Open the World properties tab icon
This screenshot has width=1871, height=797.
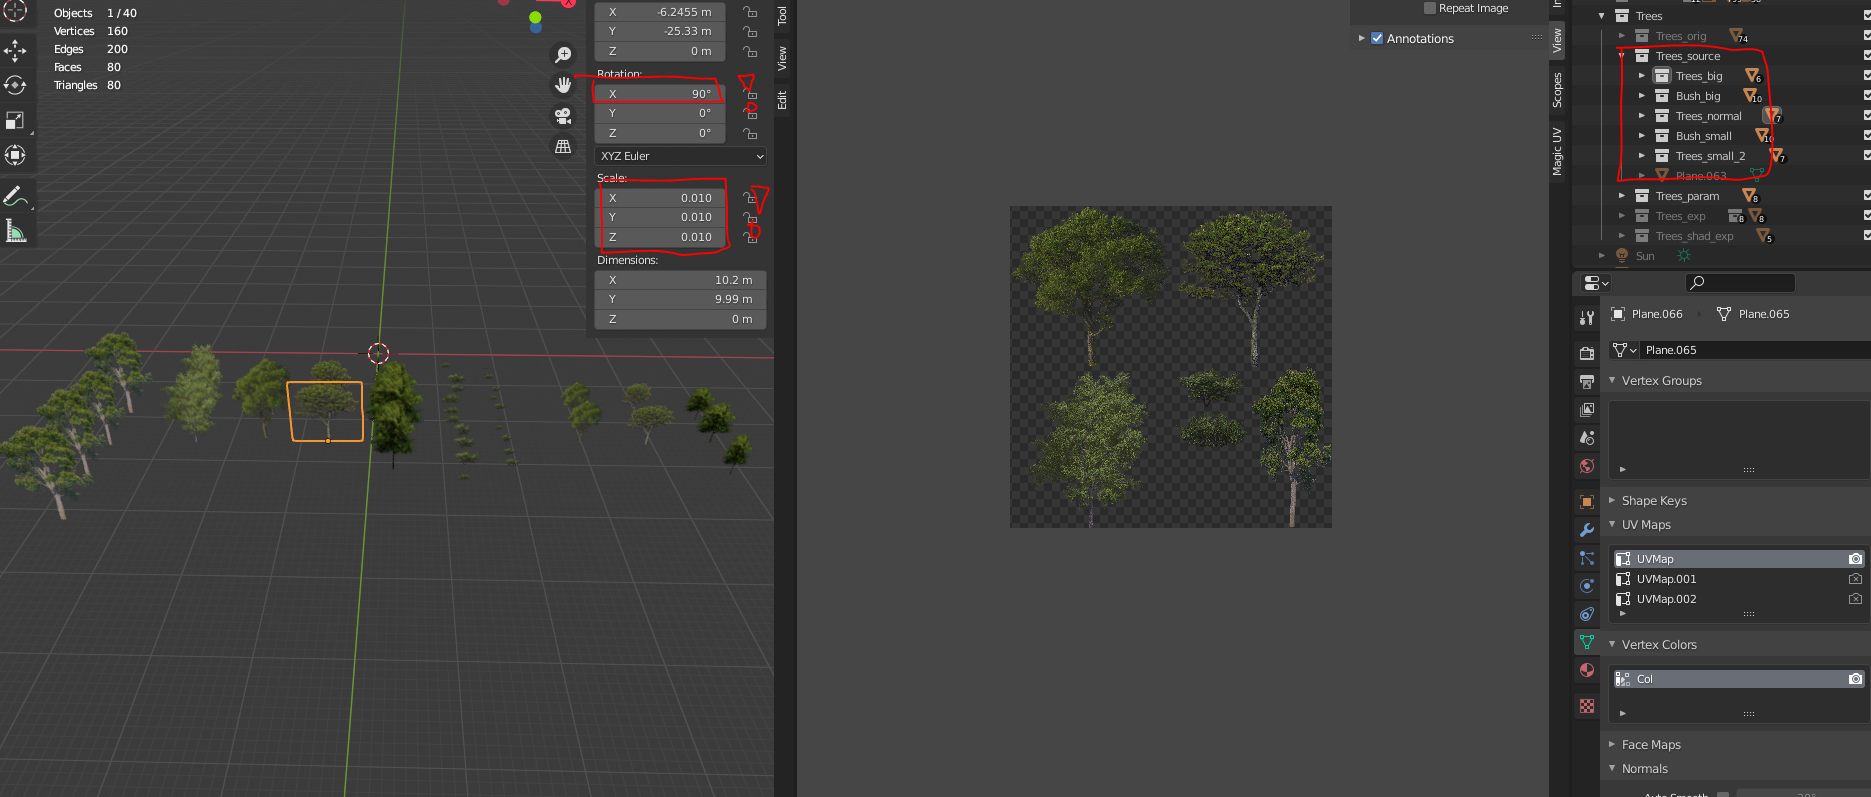point(1587,466)
